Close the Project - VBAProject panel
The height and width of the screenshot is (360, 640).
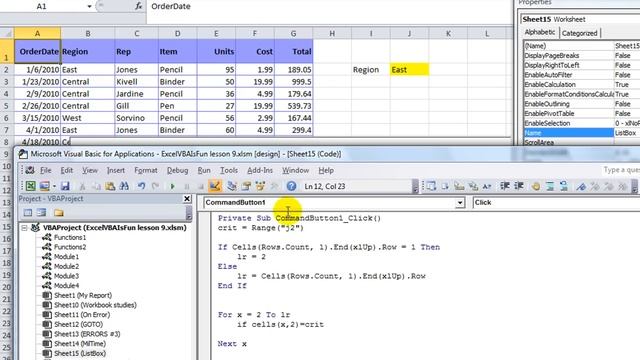coord(187,198)
